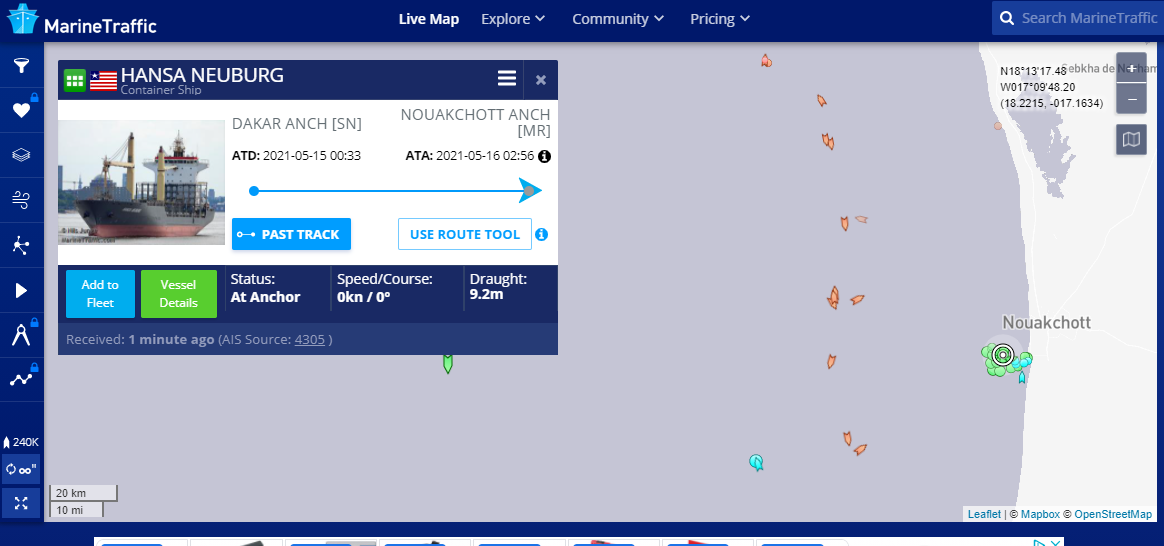Click the Status At Anchor field
The height and width of the screenshot is (546, 1164).
pyautogui.click(x=266, y=289)
